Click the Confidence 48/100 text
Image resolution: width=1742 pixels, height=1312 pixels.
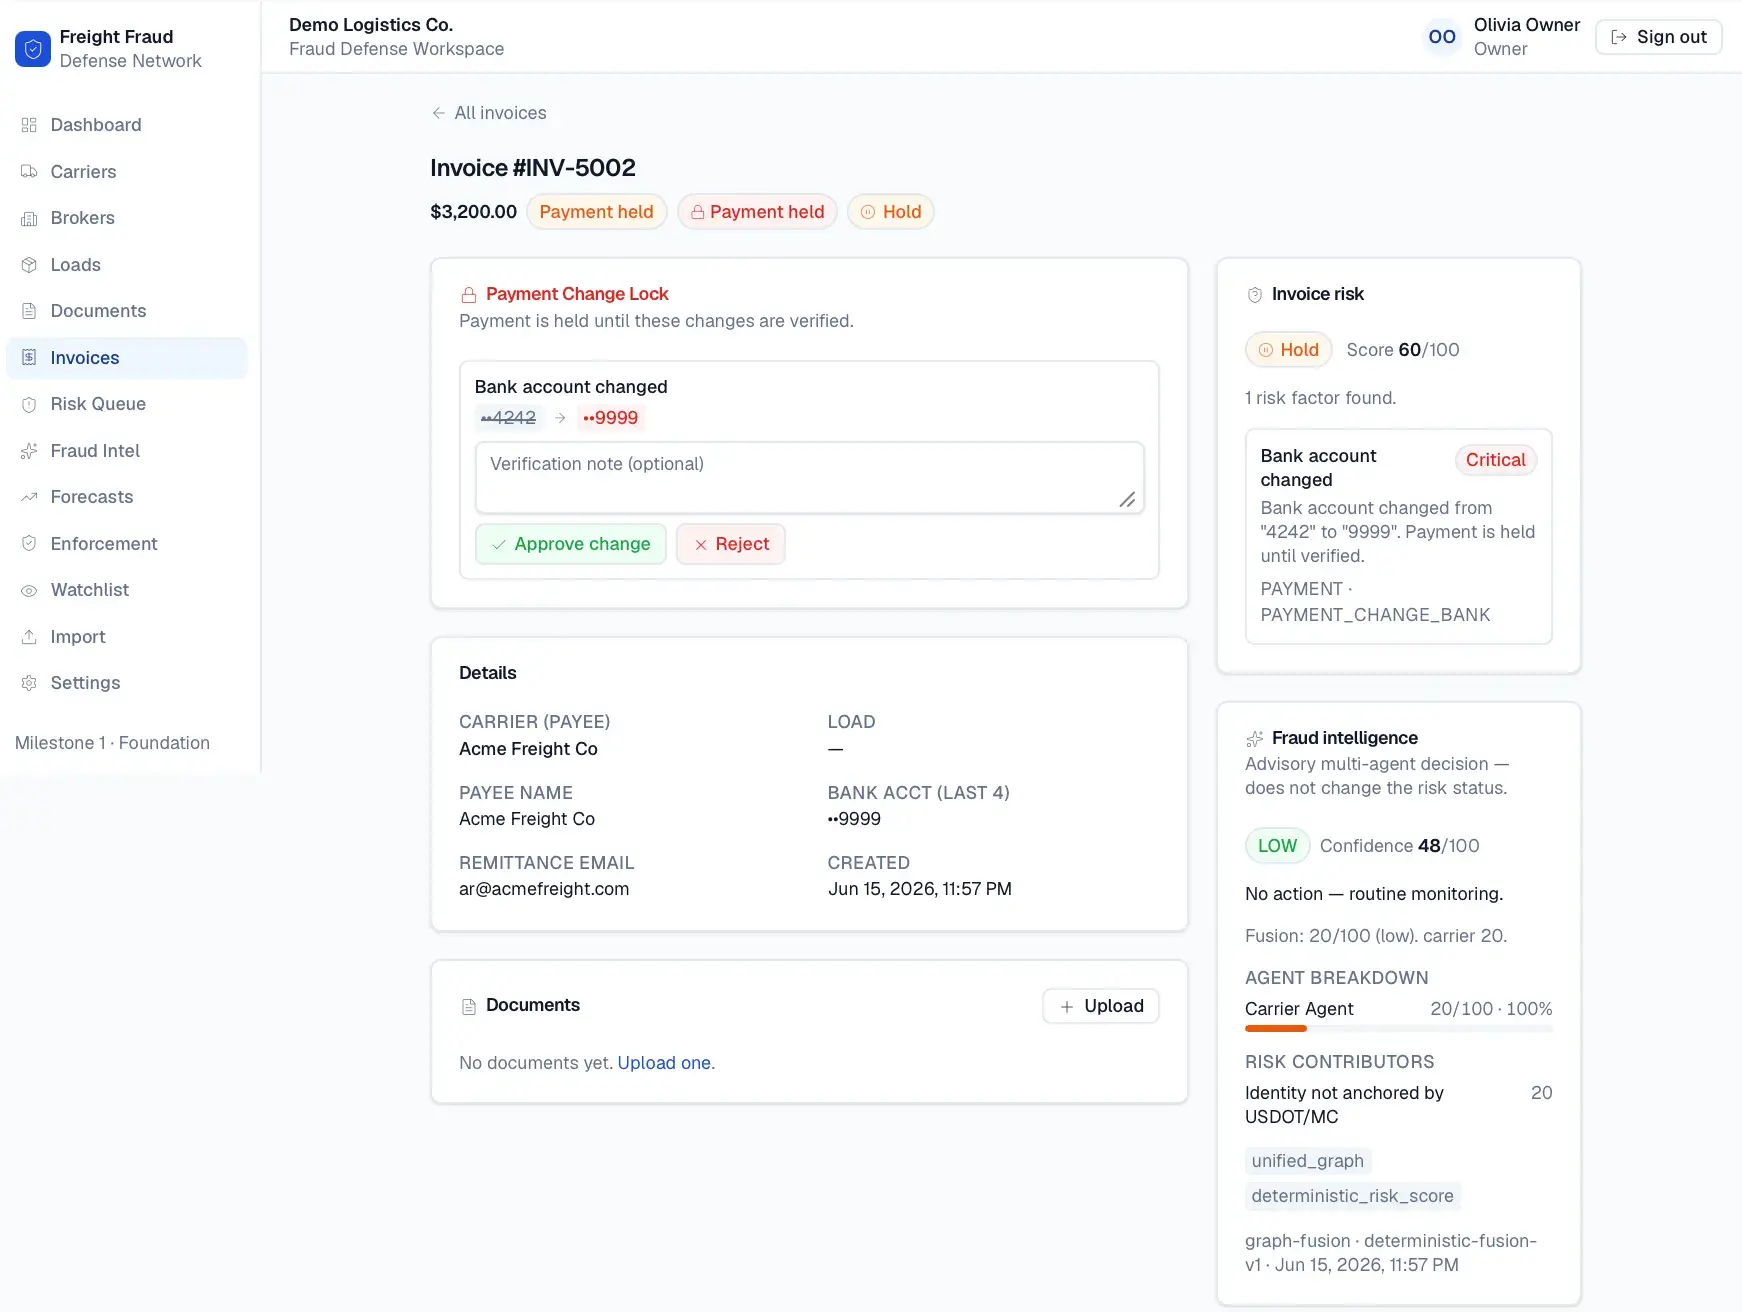point(1400,846)
